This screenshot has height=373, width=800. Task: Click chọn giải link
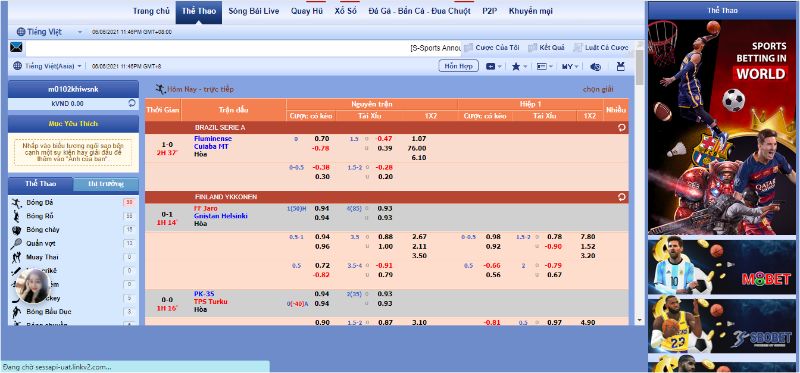(x=598, y=89)
